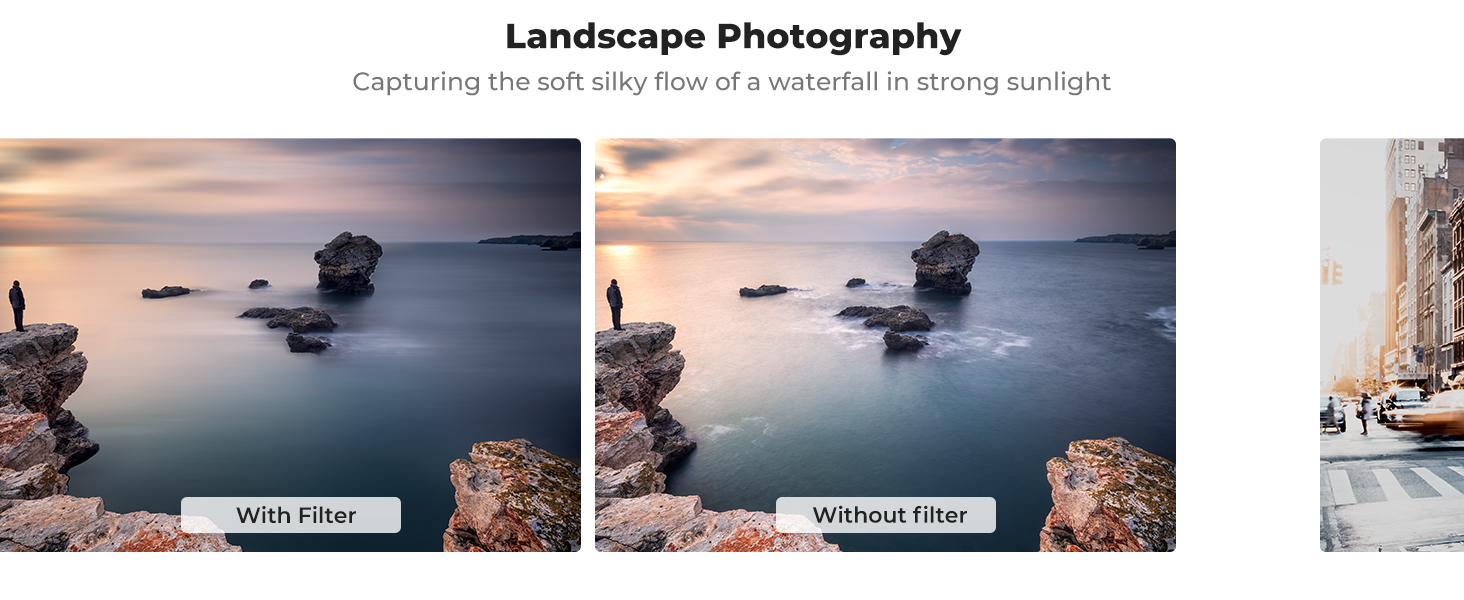
Task: Open the right seascape photo without filter
Action: (885, 345)
